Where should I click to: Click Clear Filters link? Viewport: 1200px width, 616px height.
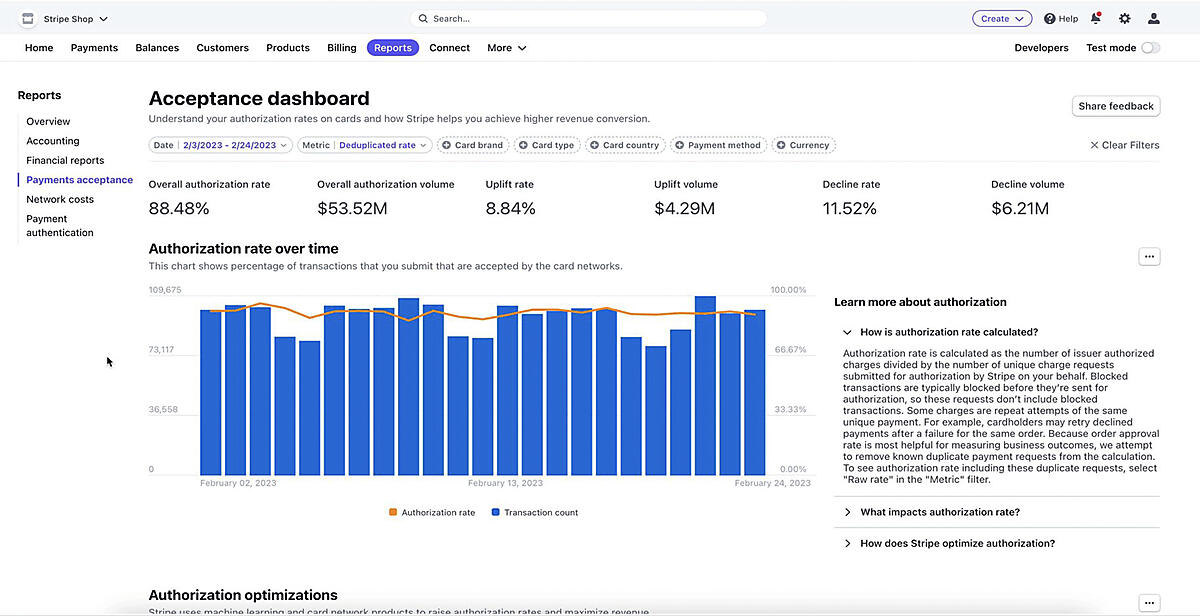pyautogui.click(x=1124, y=145)
